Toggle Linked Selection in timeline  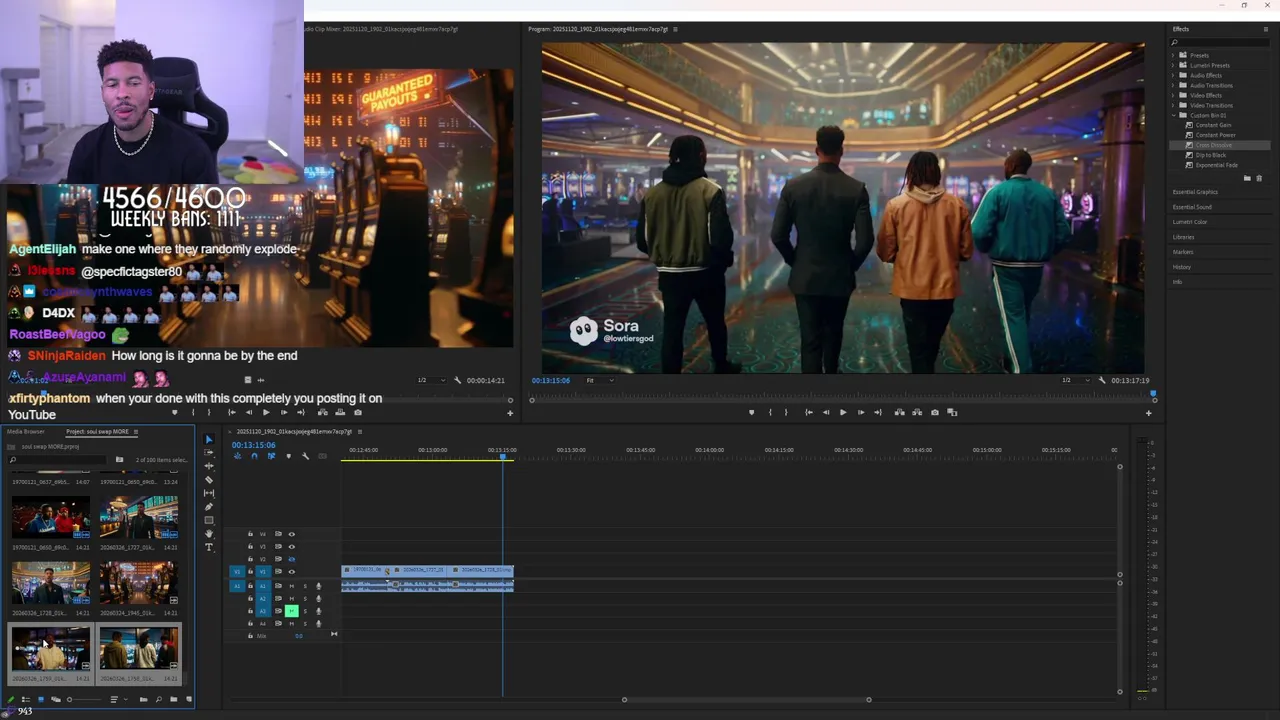tap(271, 456)
